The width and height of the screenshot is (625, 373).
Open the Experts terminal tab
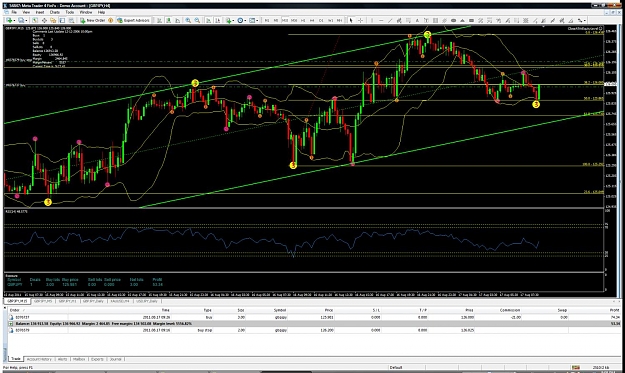97,359
